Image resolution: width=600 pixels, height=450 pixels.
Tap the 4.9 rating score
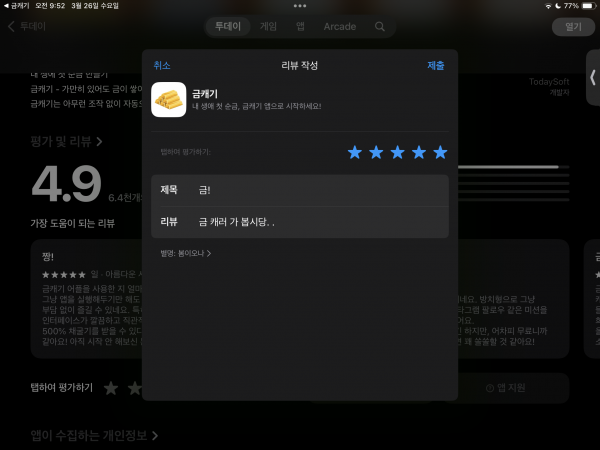click(67, 184)
